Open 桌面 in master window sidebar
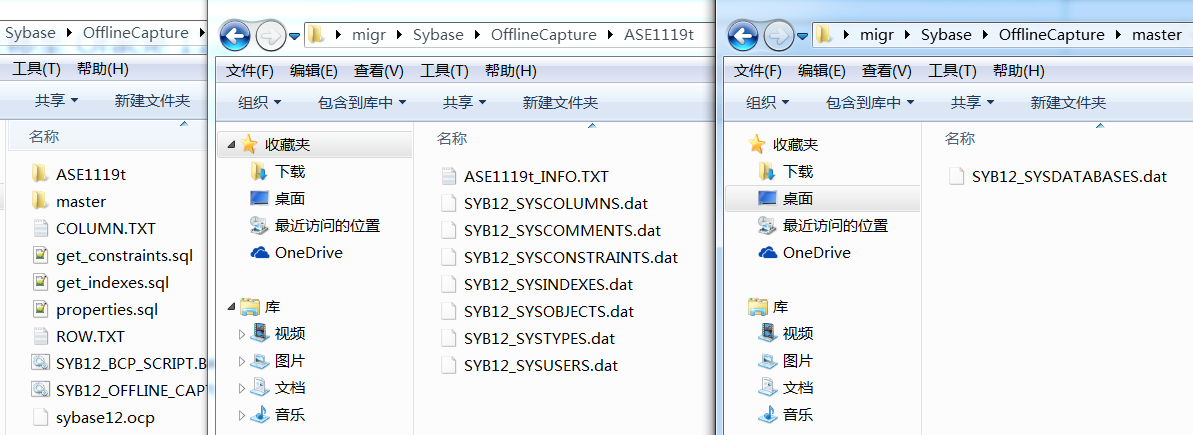Screen dimensions: 1193x435 coord(785,198)
